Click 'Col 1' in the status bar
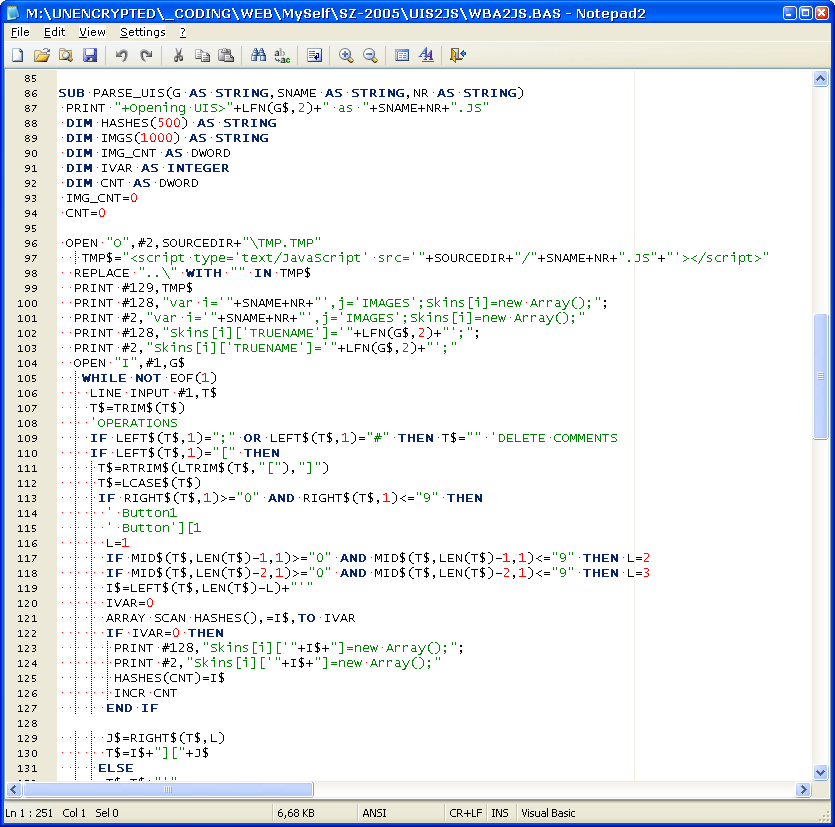The height and width of the screenshot is (827, 835). (x=74, y=813)
